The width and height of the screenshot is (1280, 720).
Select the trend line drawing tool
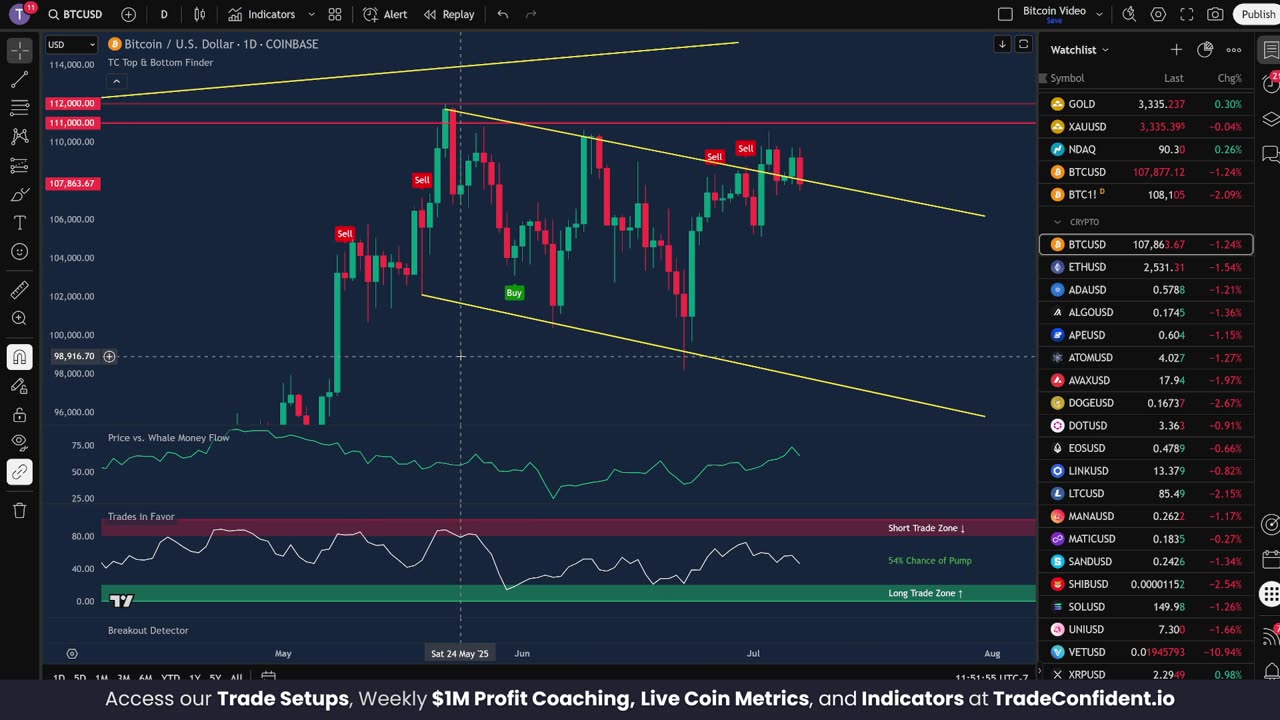point(19,79)
